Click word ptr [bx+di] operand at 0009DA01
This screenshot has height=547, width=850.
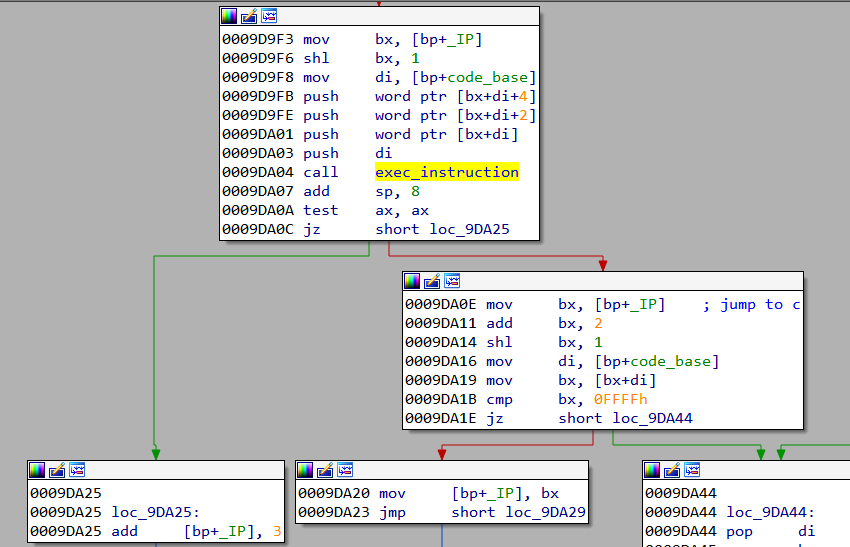pos(447,134)
